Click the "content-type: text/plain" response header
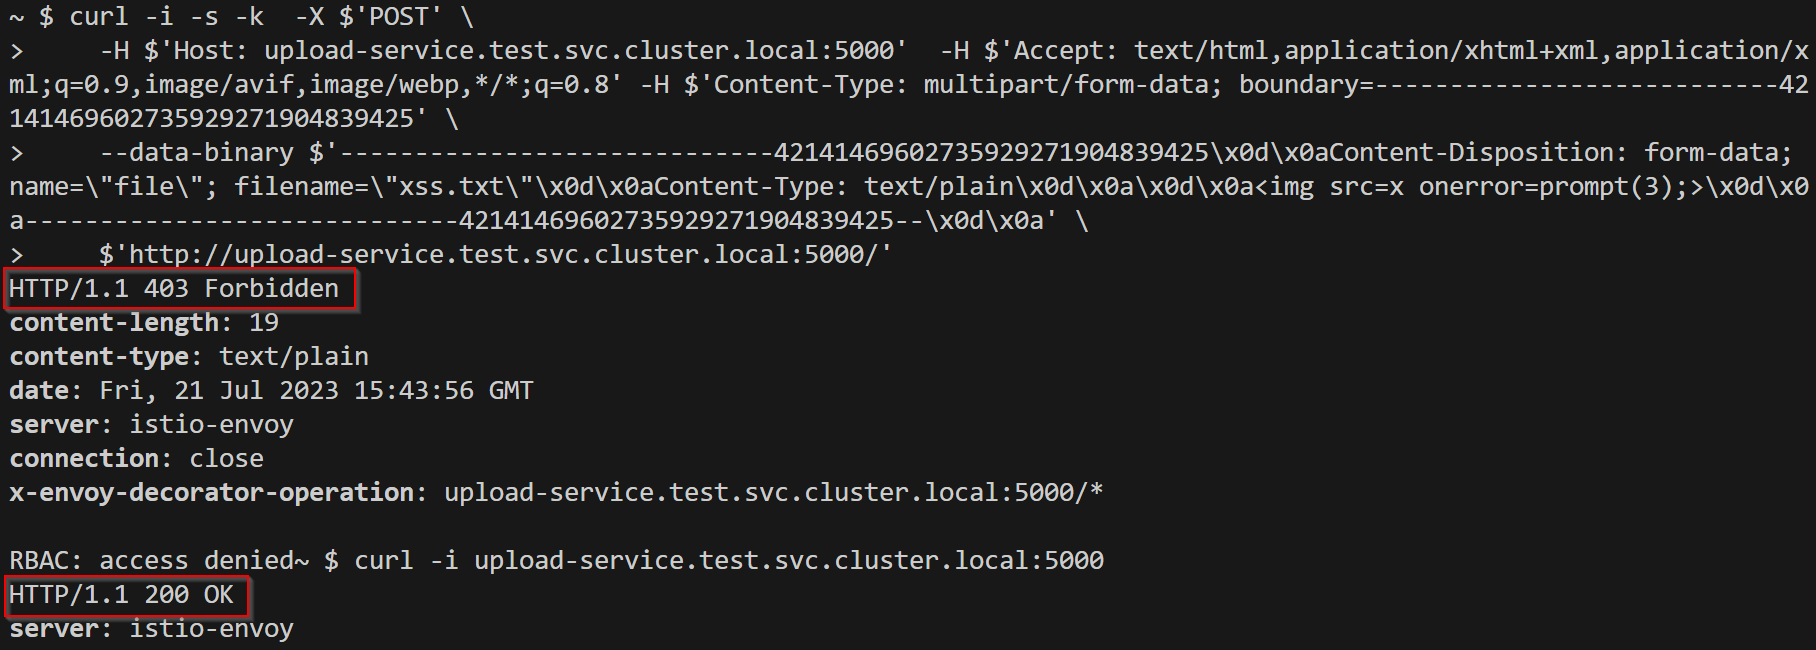Image resolution: width=1816 pixels, height=650 pixels. (189, 357)
